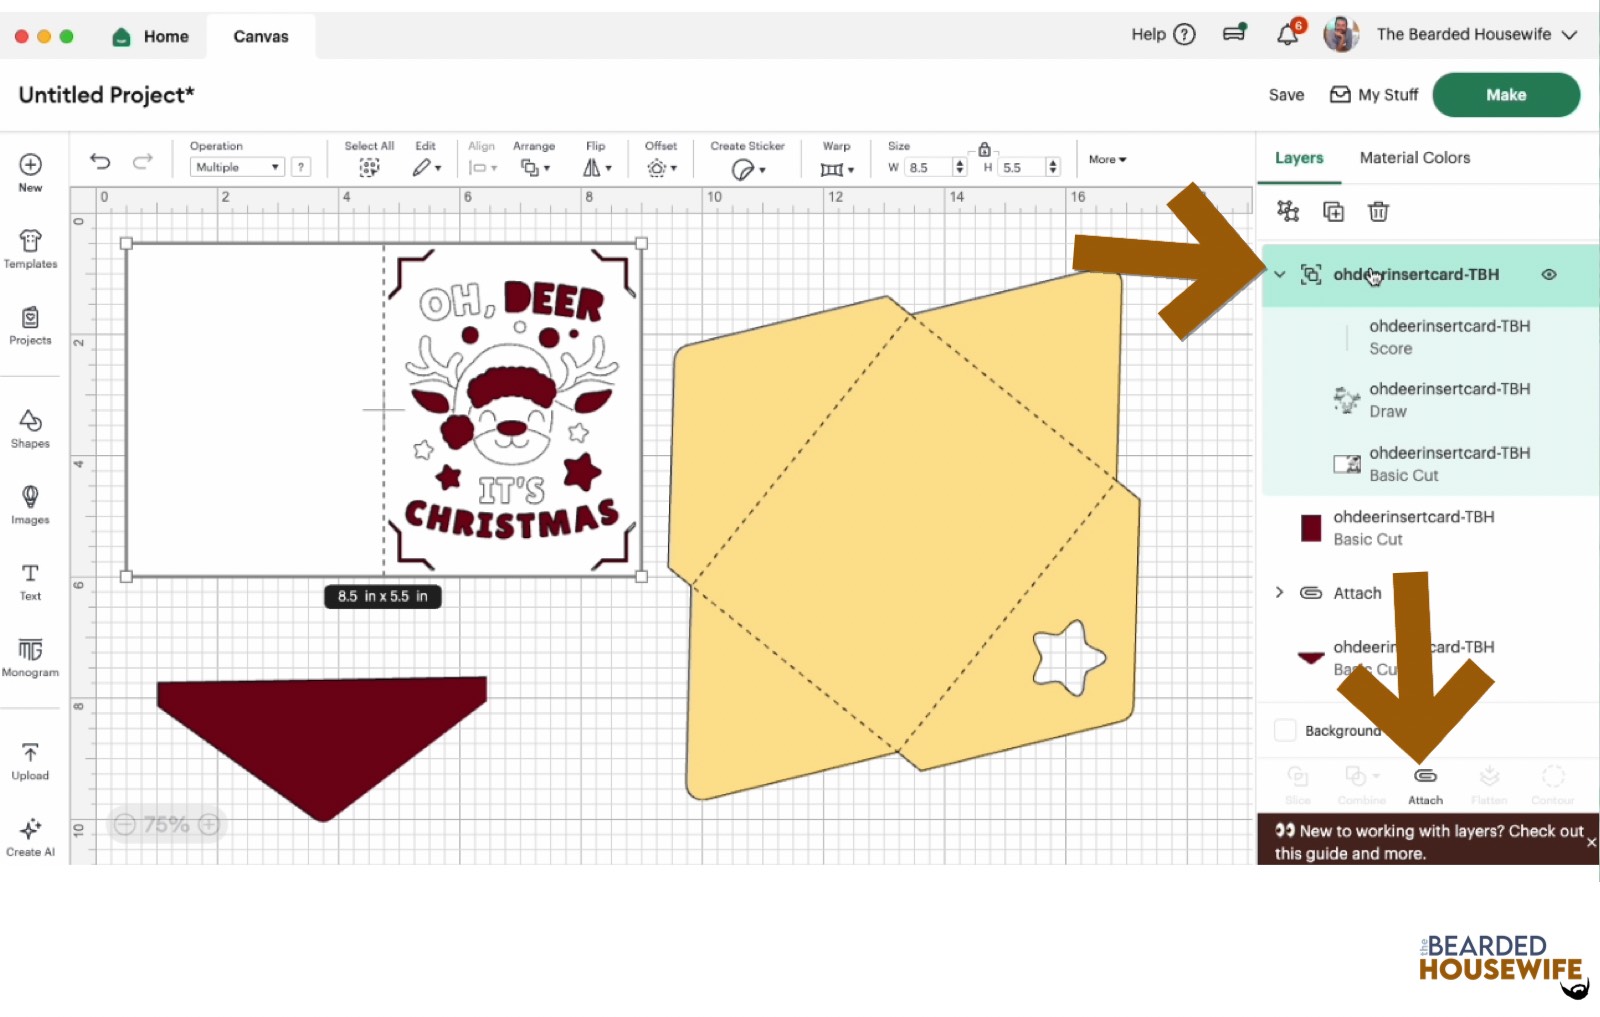Delete selected layer with trash icon
This screenshot has height=1017, width=1600.
click(1378, 211)
